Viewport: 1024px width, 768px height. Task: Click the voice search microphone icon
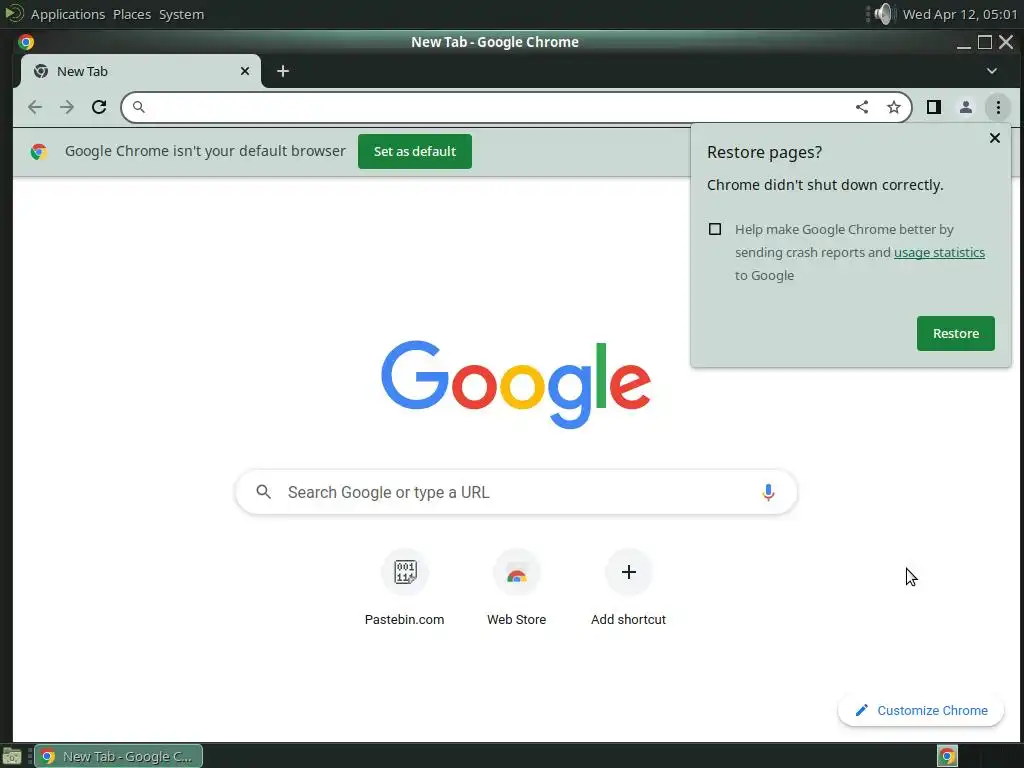click(x=768, y=492)
